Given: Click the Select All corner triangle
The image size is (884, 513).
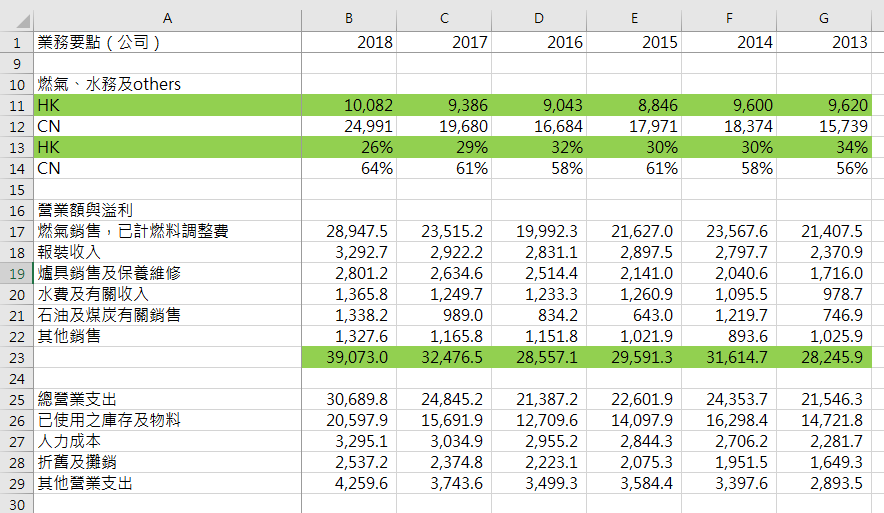Looking at the screenshot, I should tap(23, 21).
